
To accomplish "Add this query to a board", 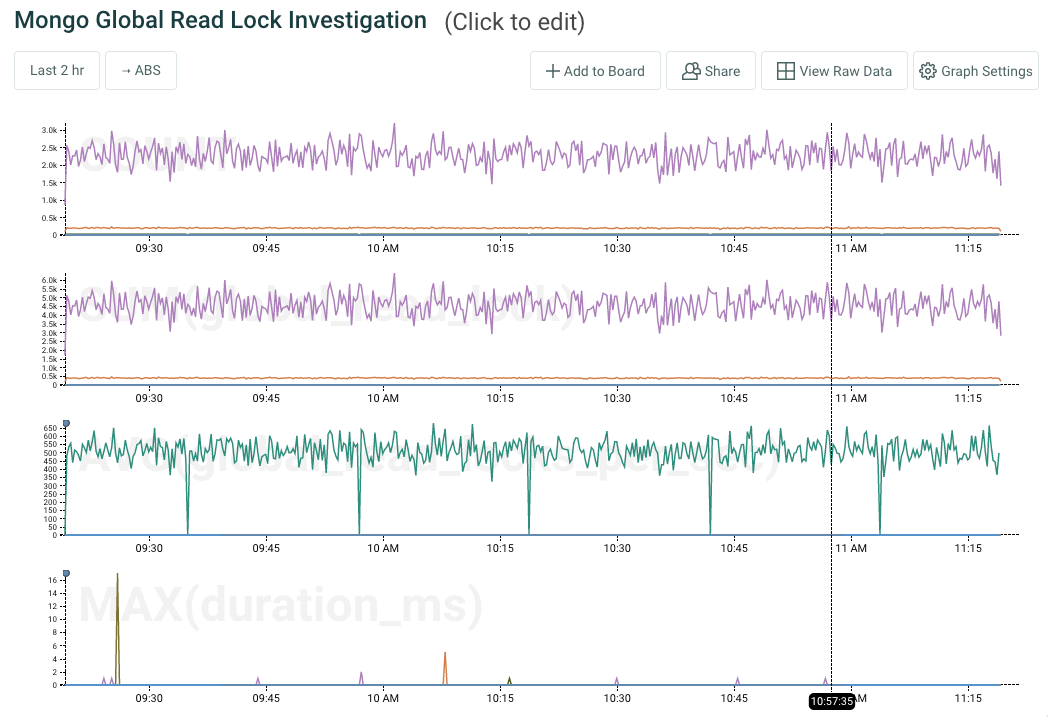I will pos(595,71).
